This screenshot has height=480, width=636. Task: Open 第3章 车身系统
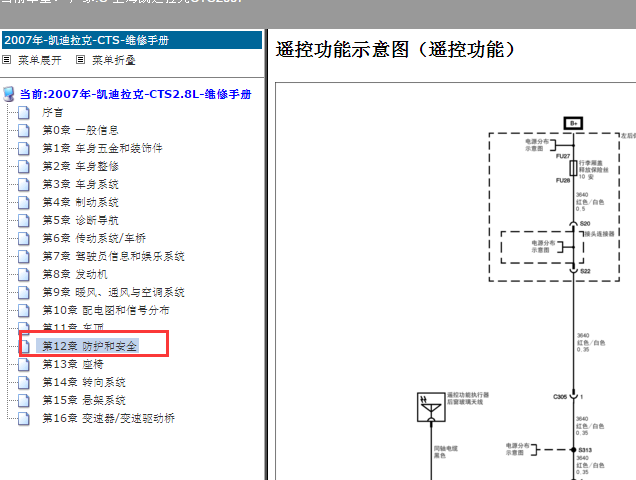pyautogui.click(x=80, y=184)
